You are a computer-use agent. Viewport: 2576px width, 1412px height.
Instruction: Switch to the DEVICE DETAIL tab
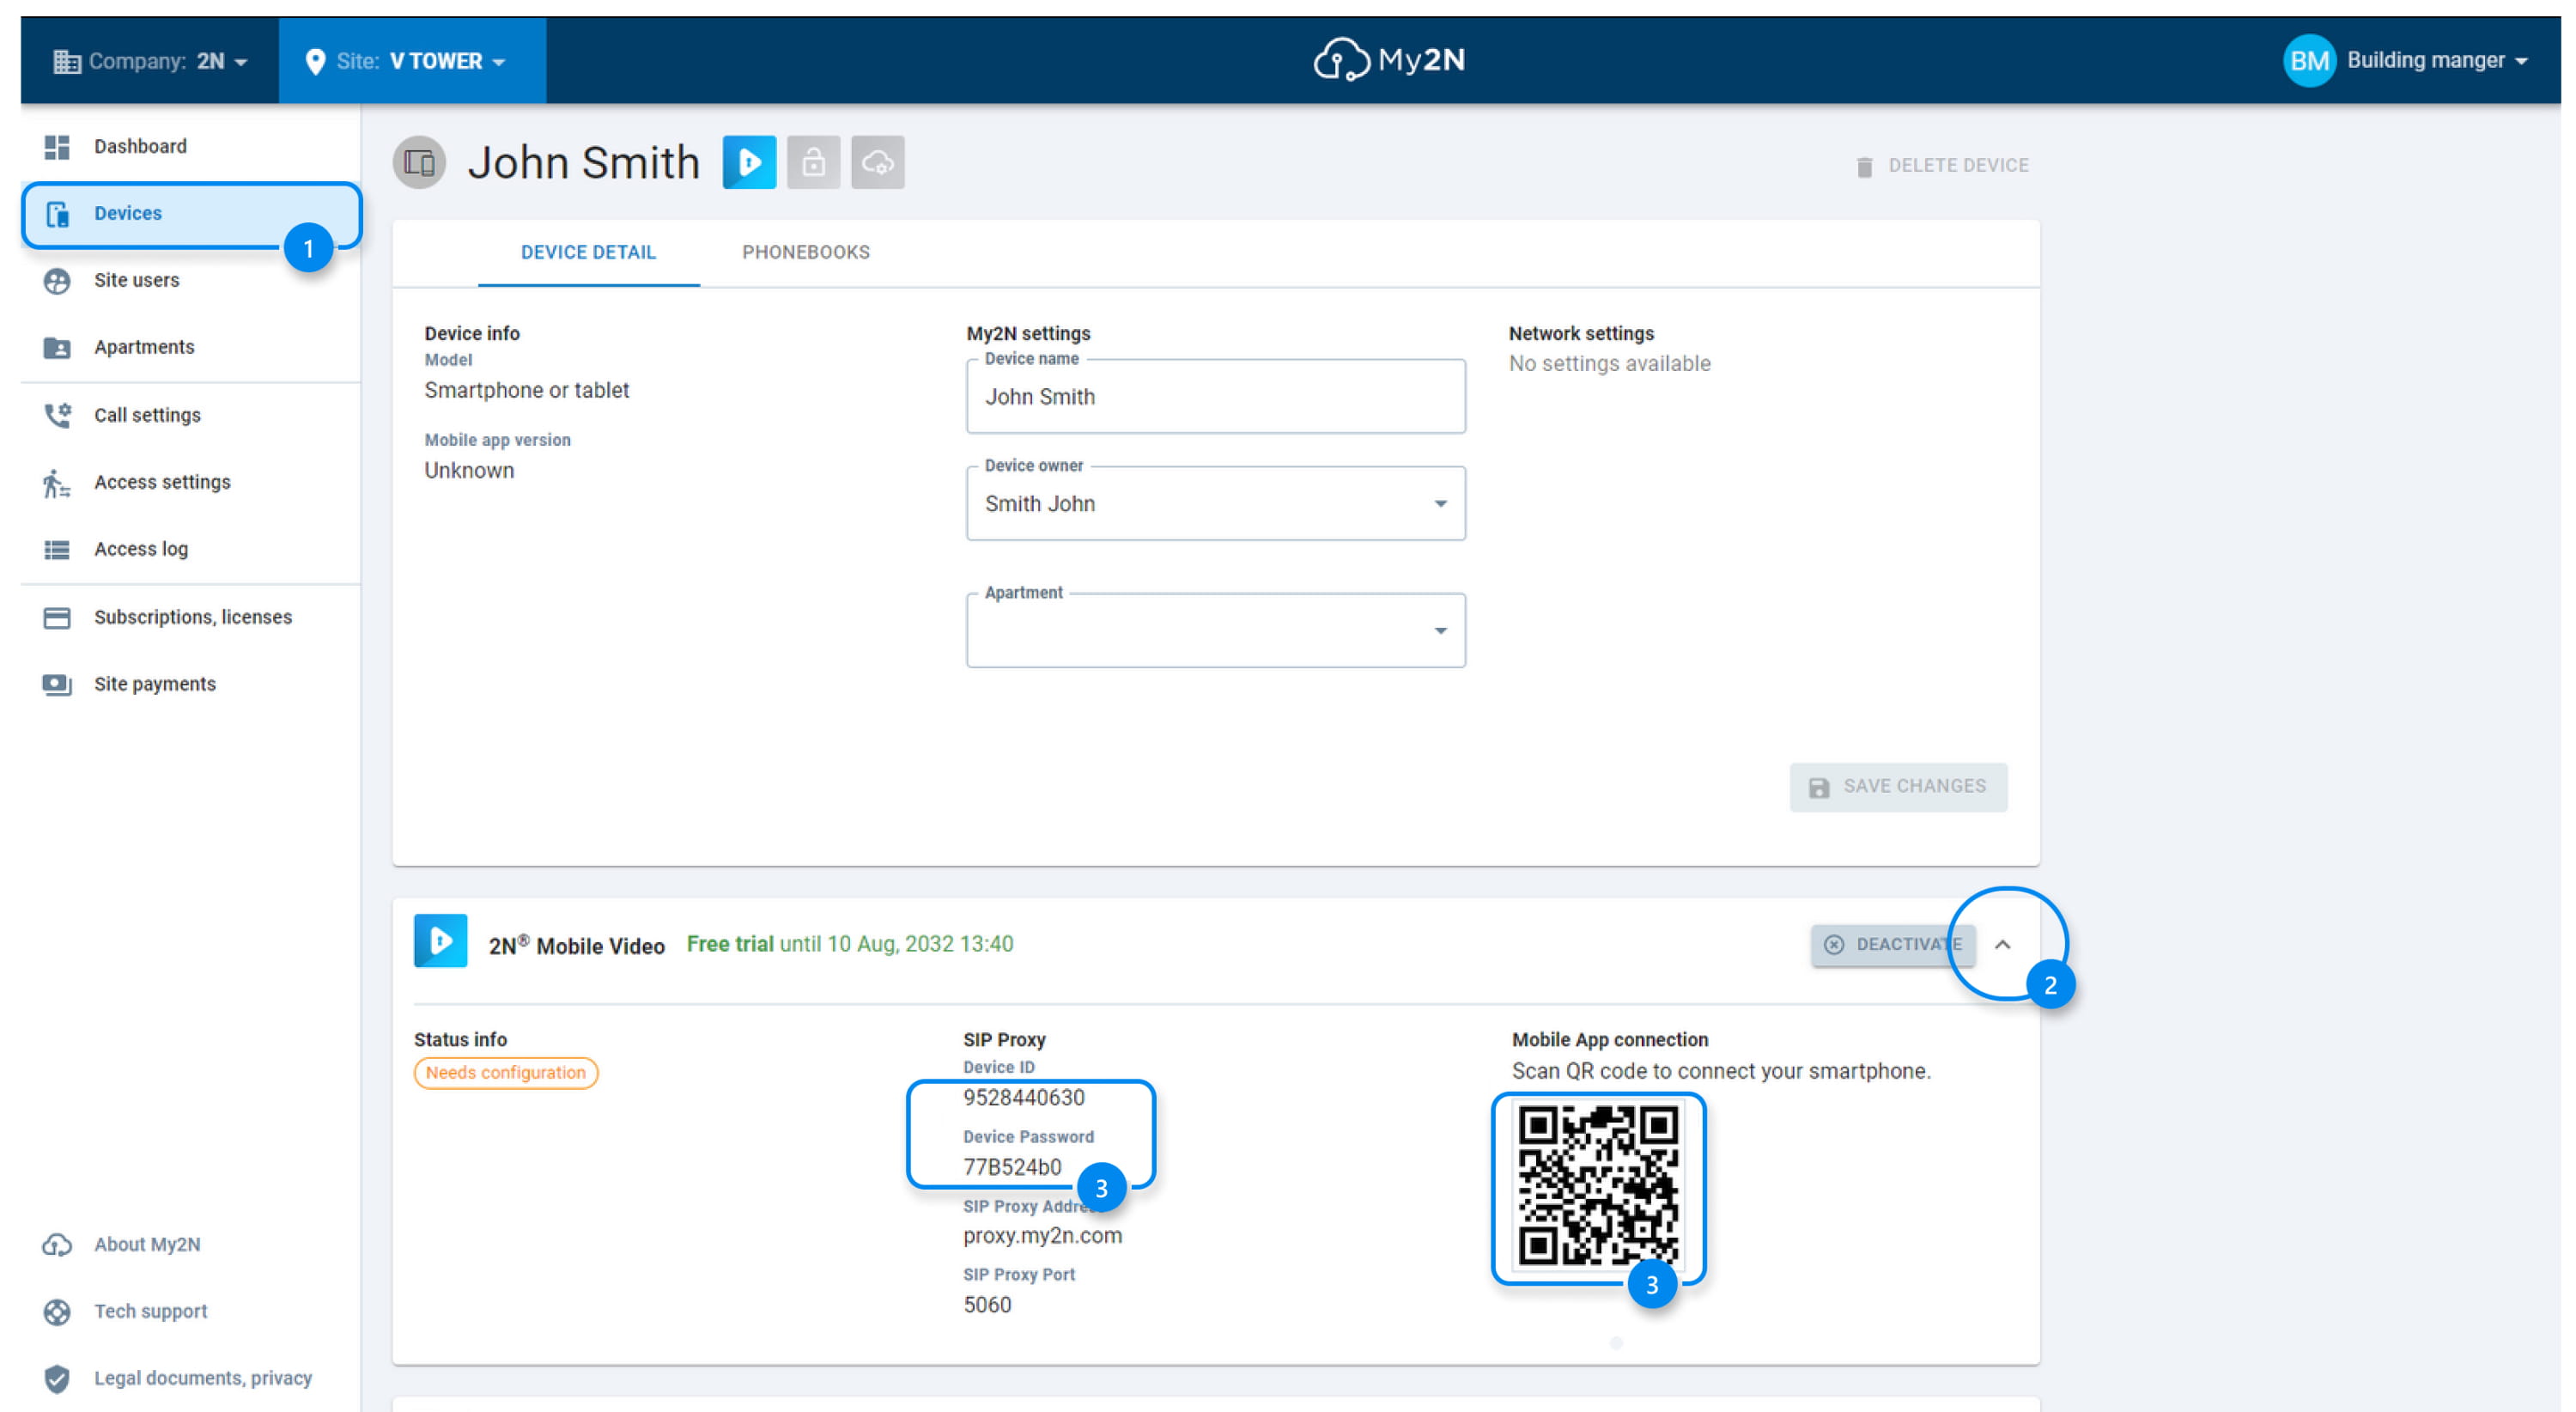588,252
